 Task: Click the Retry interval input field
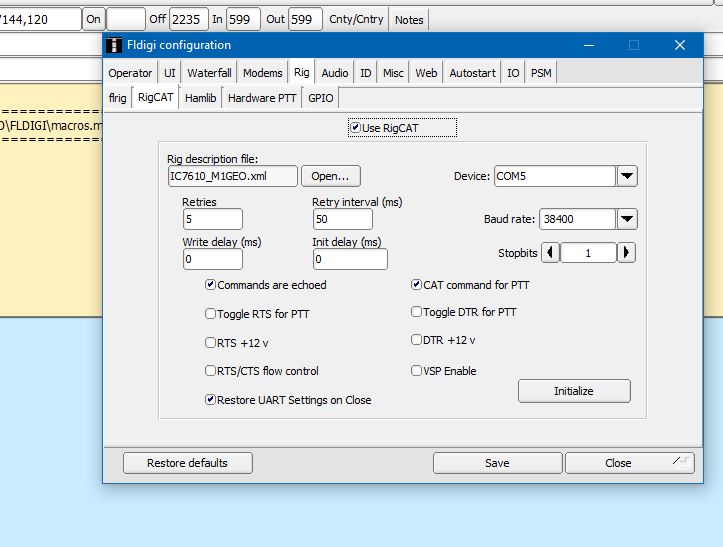tap(343, 219)
